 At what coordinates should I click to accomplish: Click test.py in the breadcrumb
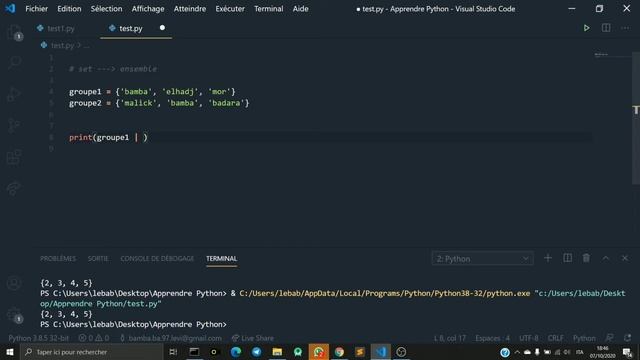[x=62, y=45]
